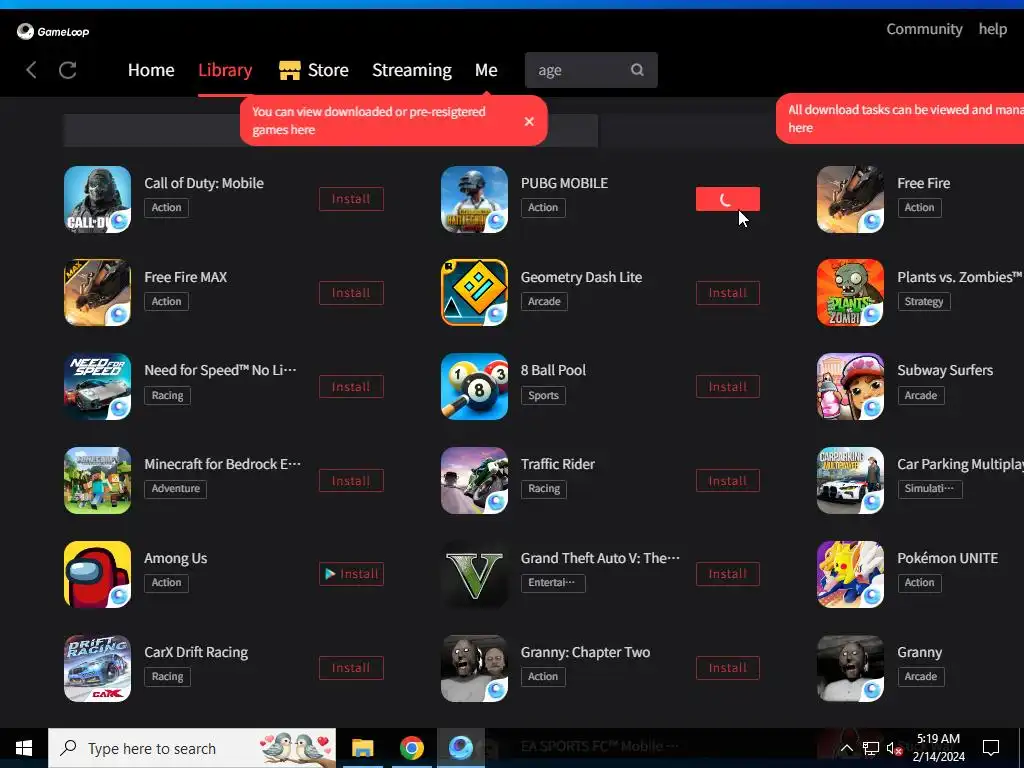
Task: Open the Call of Duty: Mobile game icon
Action: click(97, 199)
